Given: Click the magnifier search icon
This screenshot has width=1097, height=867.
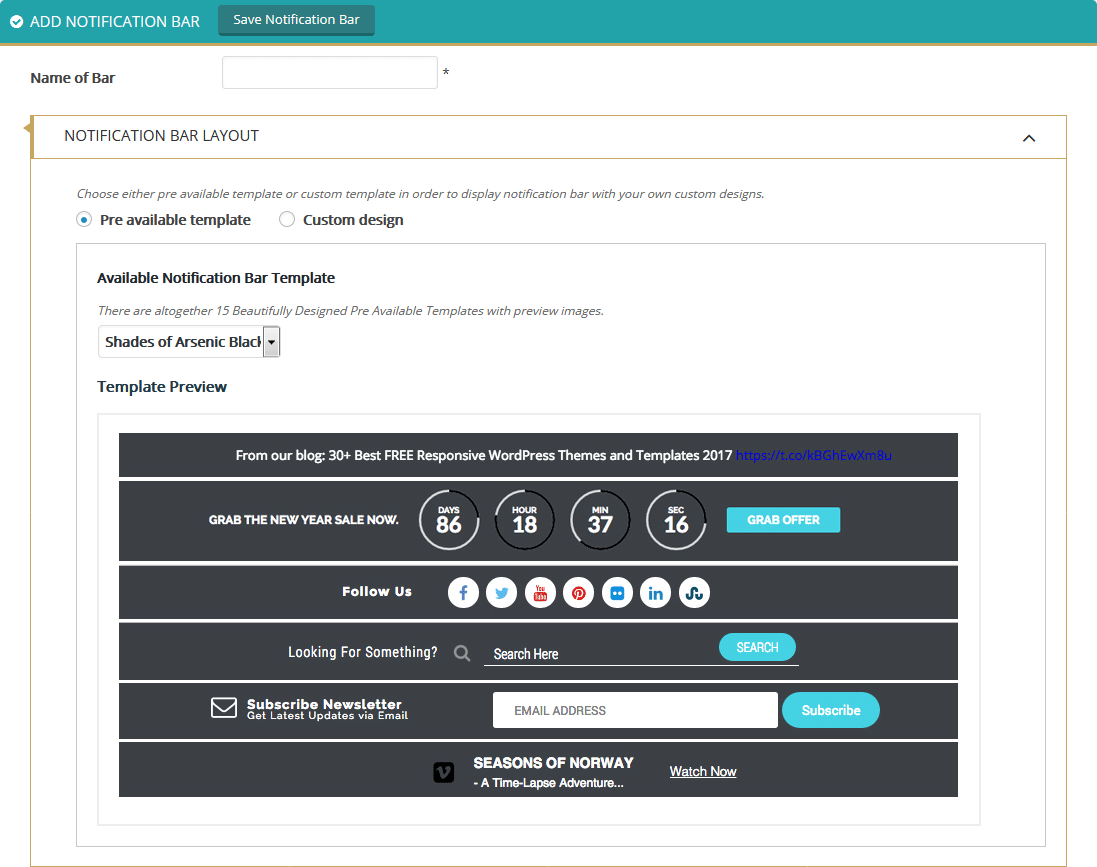Looking at the screenshot, I should click(462, 653).
